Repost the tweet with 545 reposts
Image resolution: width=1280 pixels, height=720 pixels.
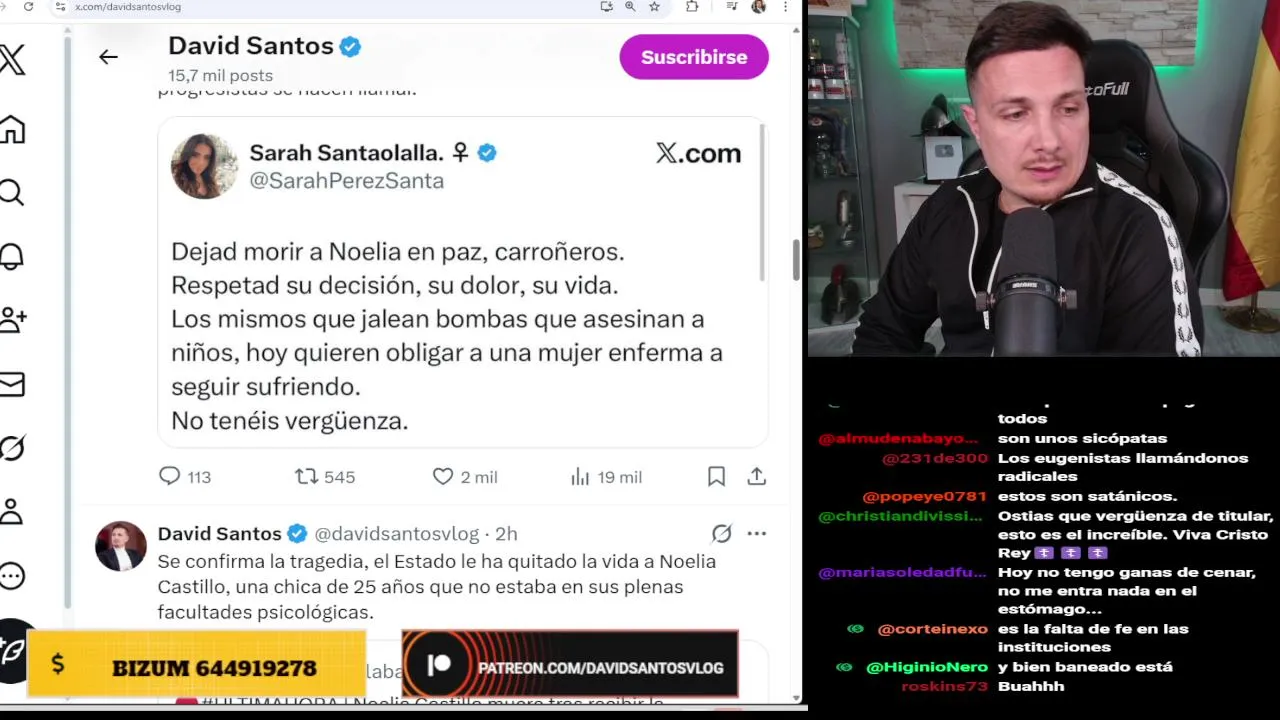point(325,477)
